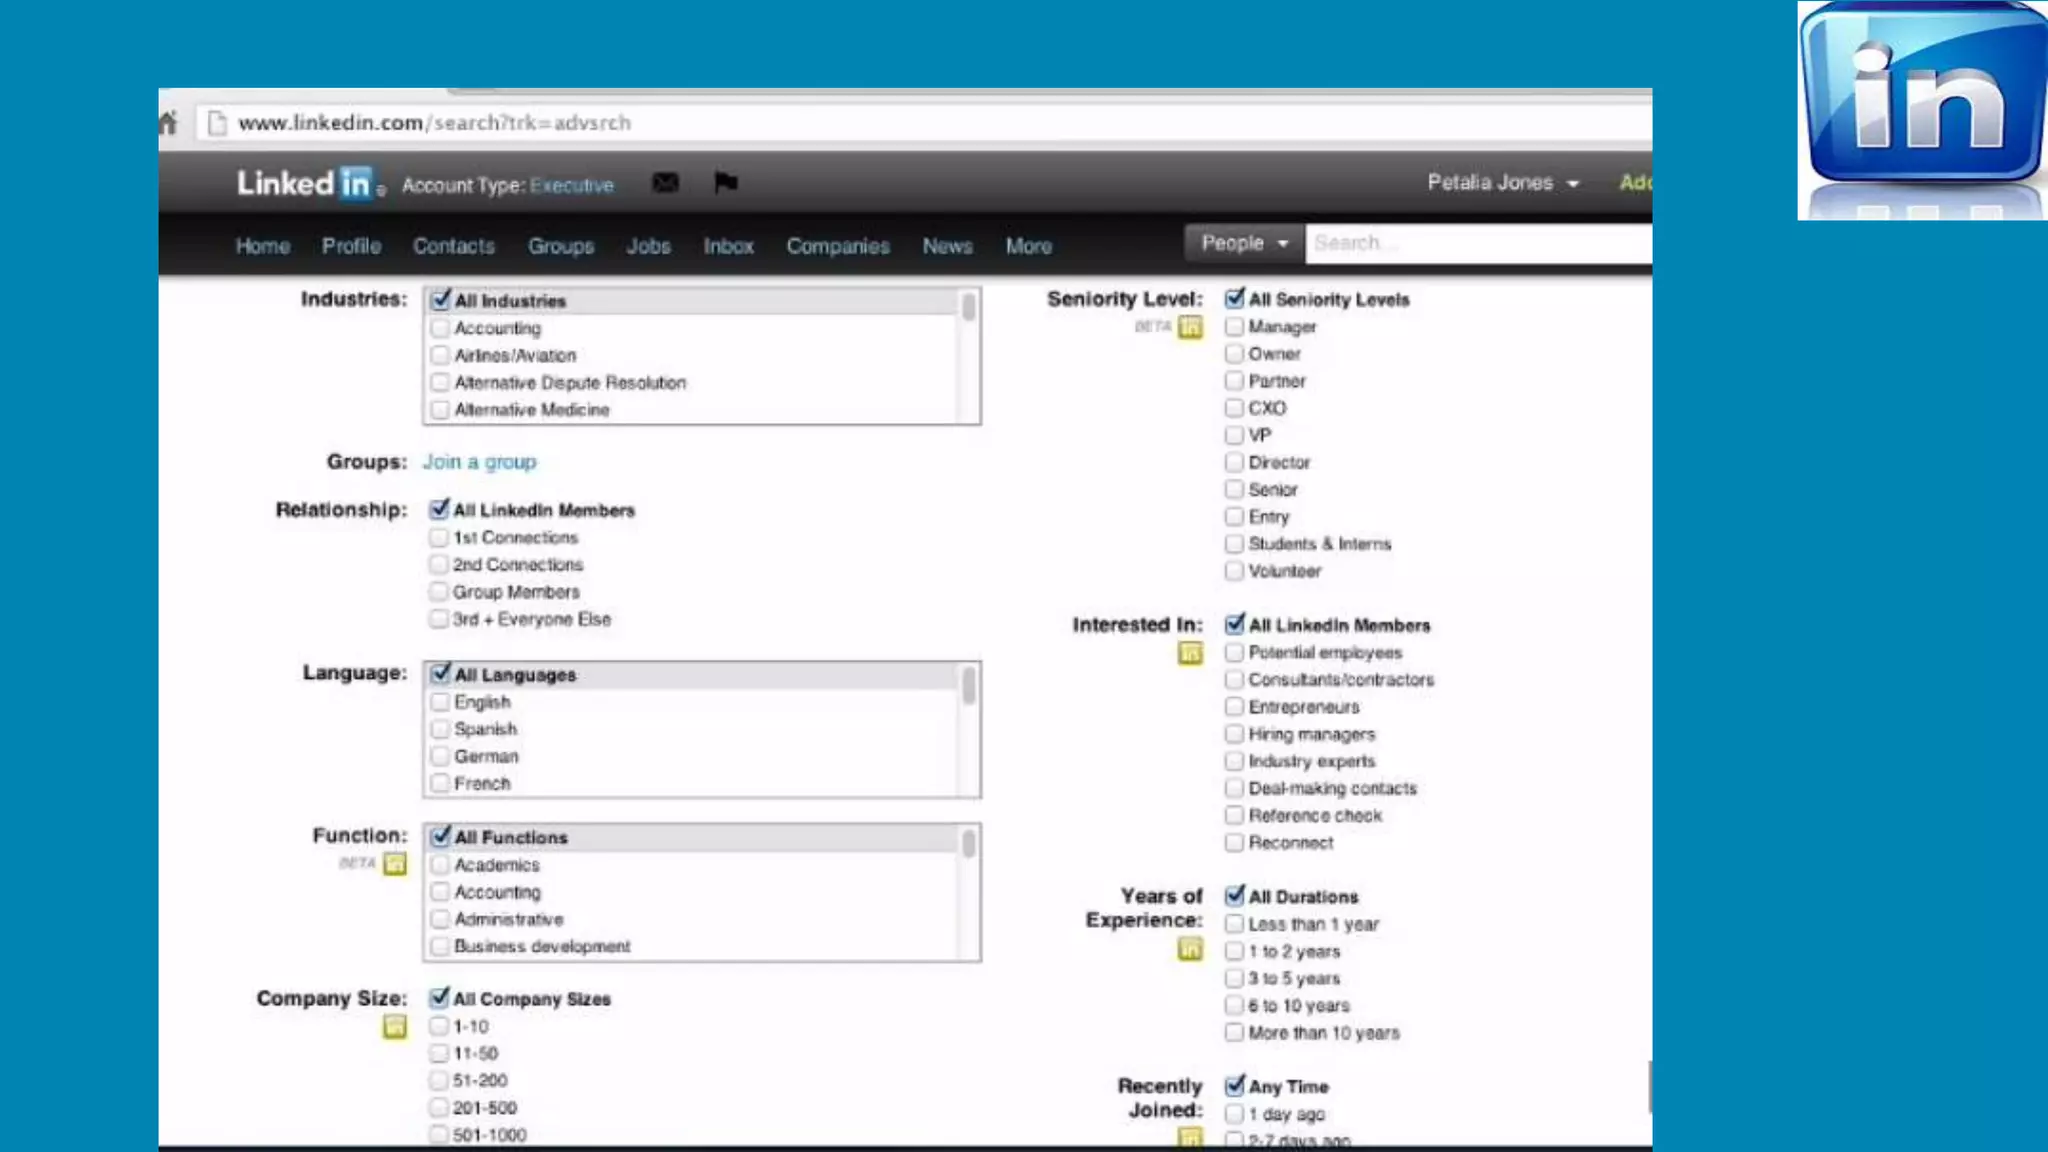Click premium badge next to Seniority Level

(1190, 327)
